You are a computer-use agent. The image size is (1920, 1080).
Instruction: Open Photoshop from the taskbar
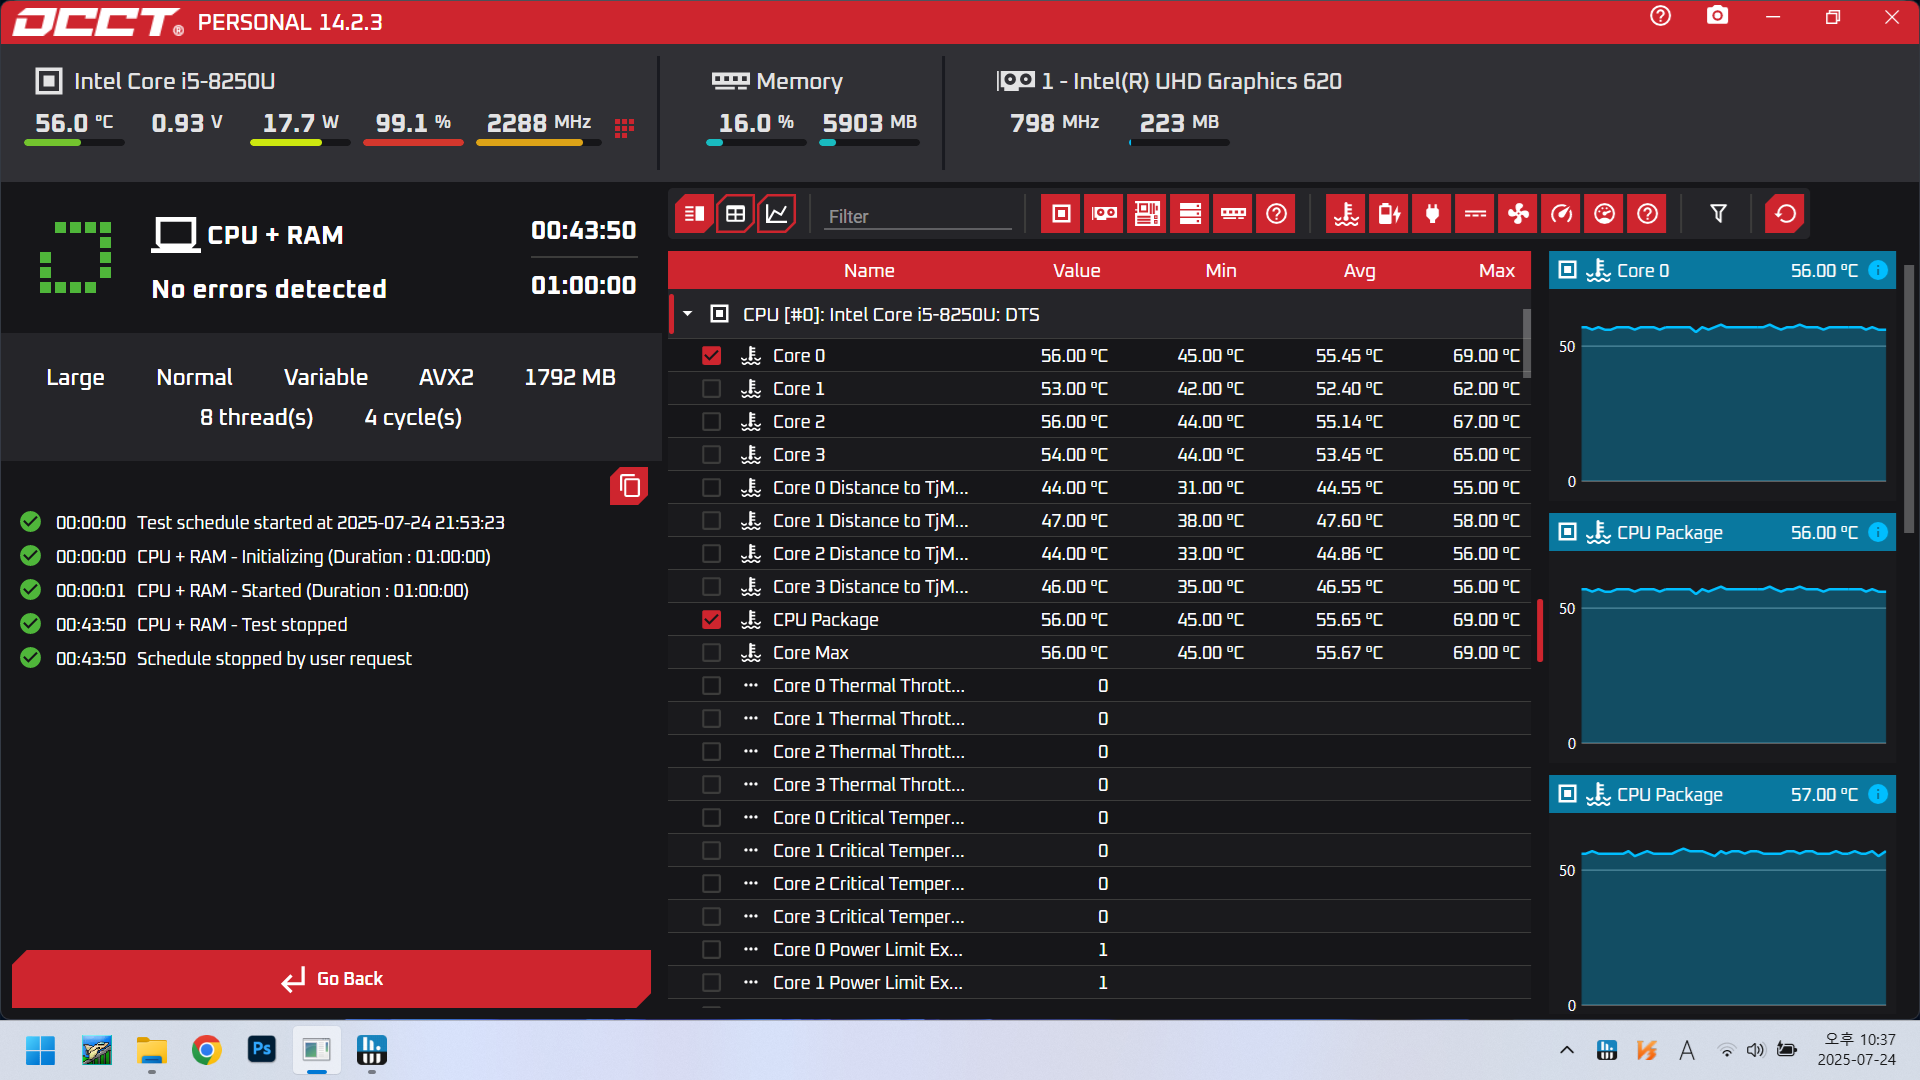[262, 1050]
